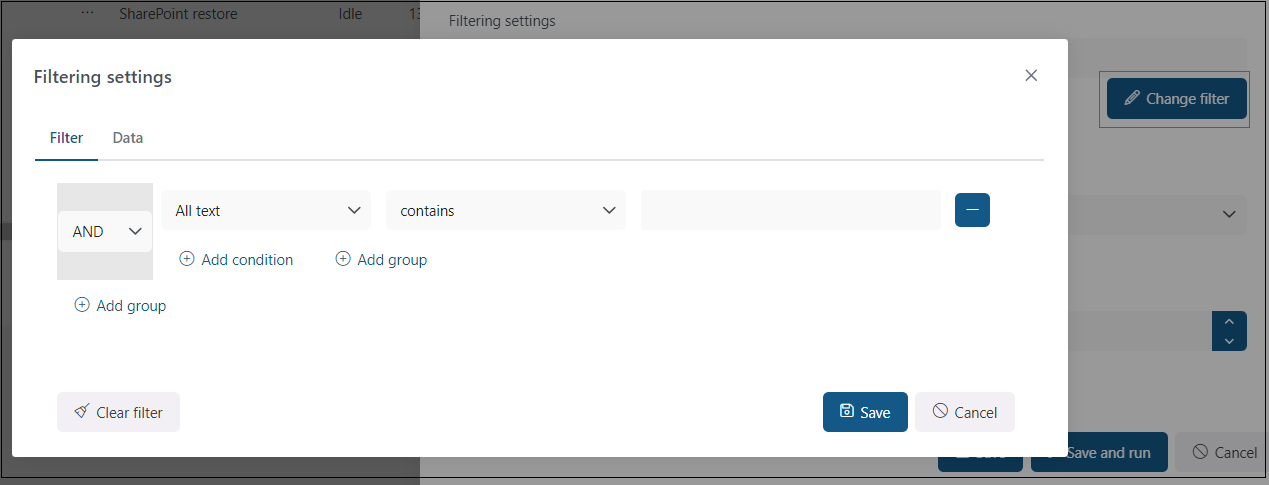Remove the condition with the minus button
This screenshot has width=1269, height=485.
pyautogui.click(x=972, y=210)
